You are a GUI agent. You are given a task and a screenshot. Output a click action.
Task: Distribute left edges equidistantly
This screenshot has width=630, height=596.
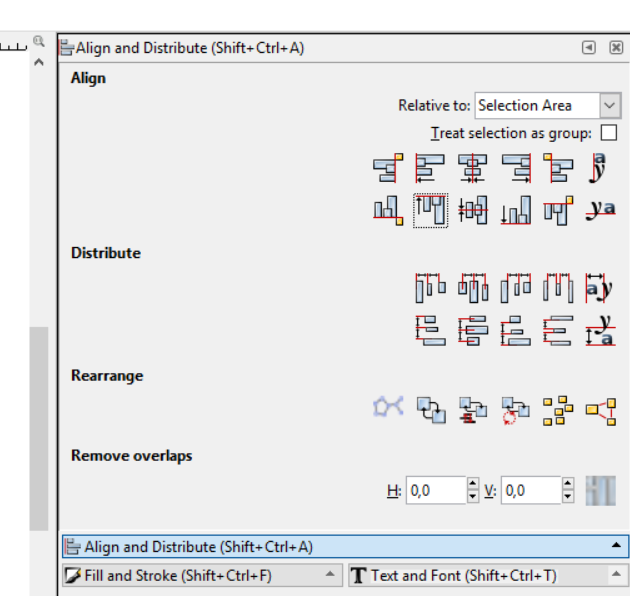point(430,288)
